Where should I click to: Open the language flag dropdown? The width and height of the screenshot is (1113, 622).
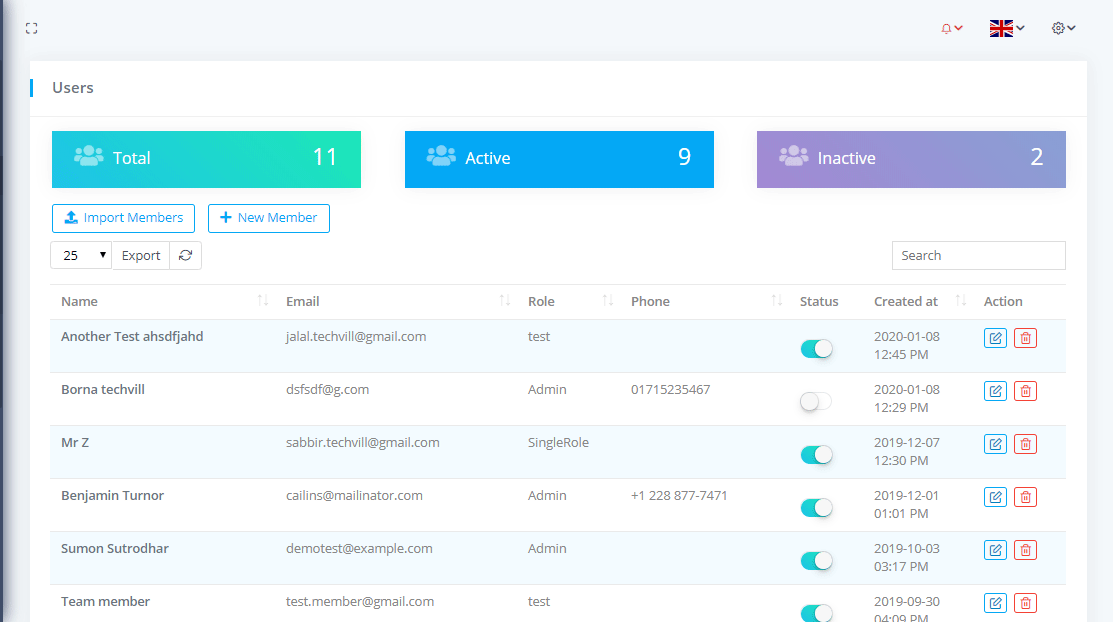pos(1006,29)
